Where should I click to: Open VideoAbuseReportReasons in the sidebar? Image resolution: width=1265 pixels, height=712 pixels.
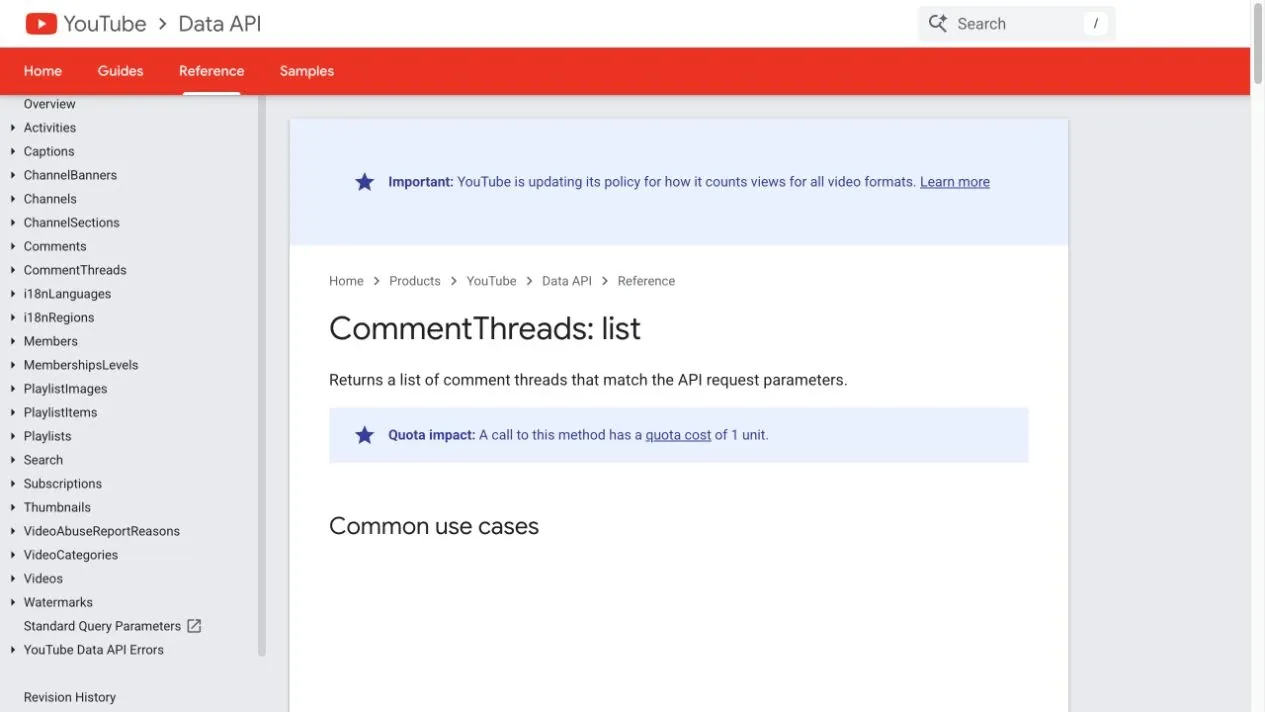[x=102, y=531]
